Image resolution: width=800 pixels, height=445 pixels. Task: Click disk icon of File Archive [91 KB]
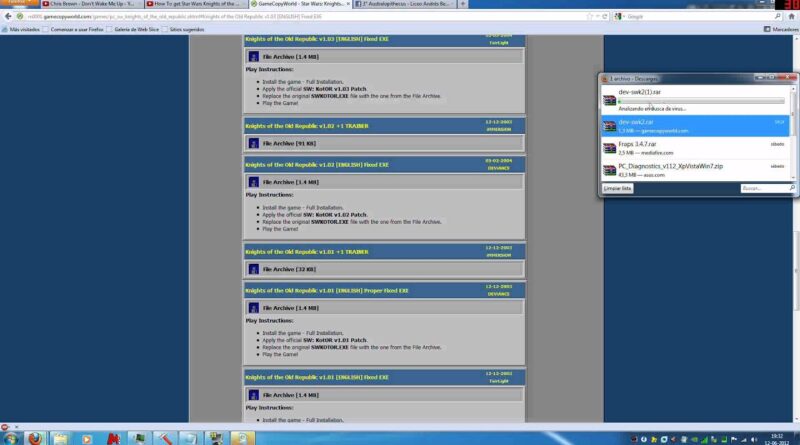(x=254, y=143)
